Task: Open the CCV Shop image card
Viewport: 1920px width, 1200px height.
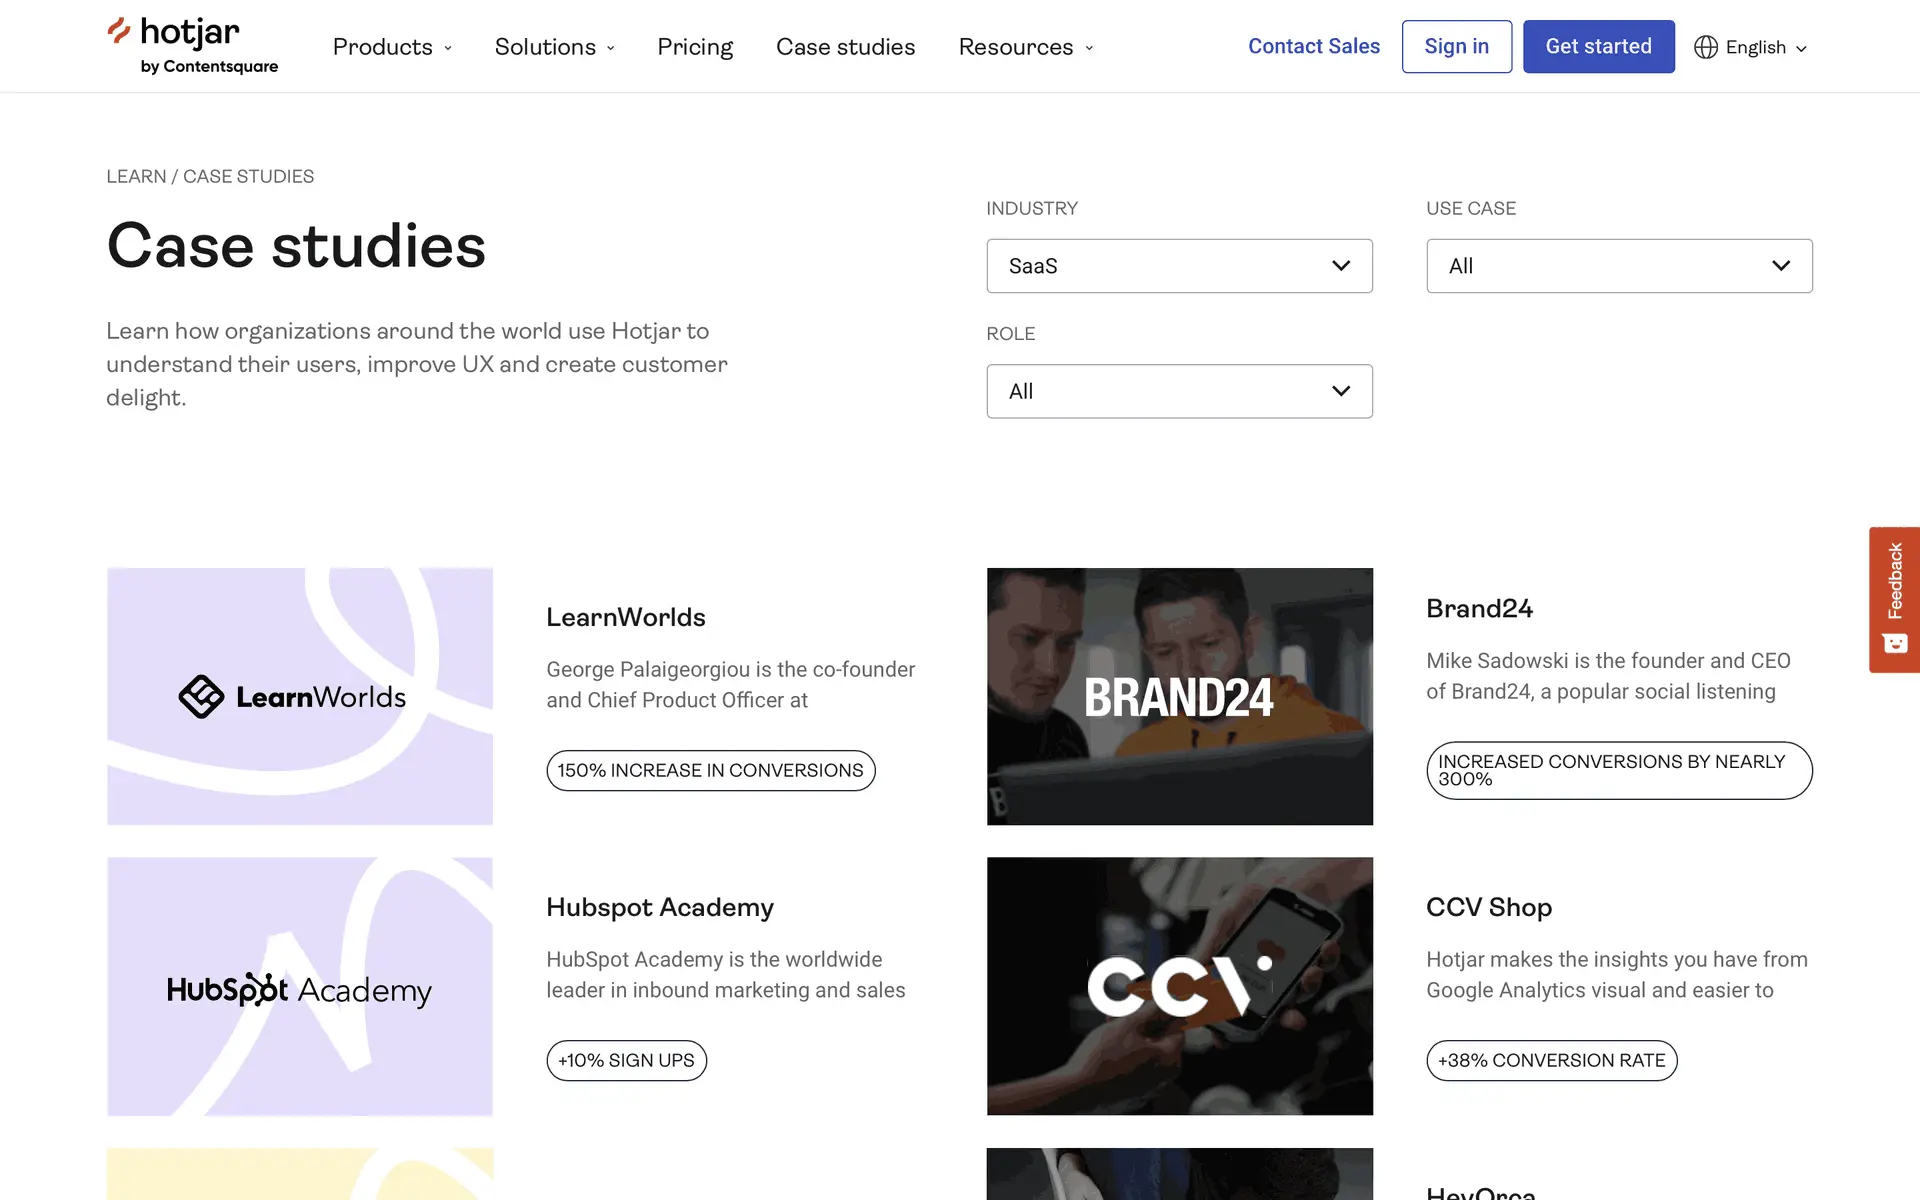Action: tap(1179, 986)
